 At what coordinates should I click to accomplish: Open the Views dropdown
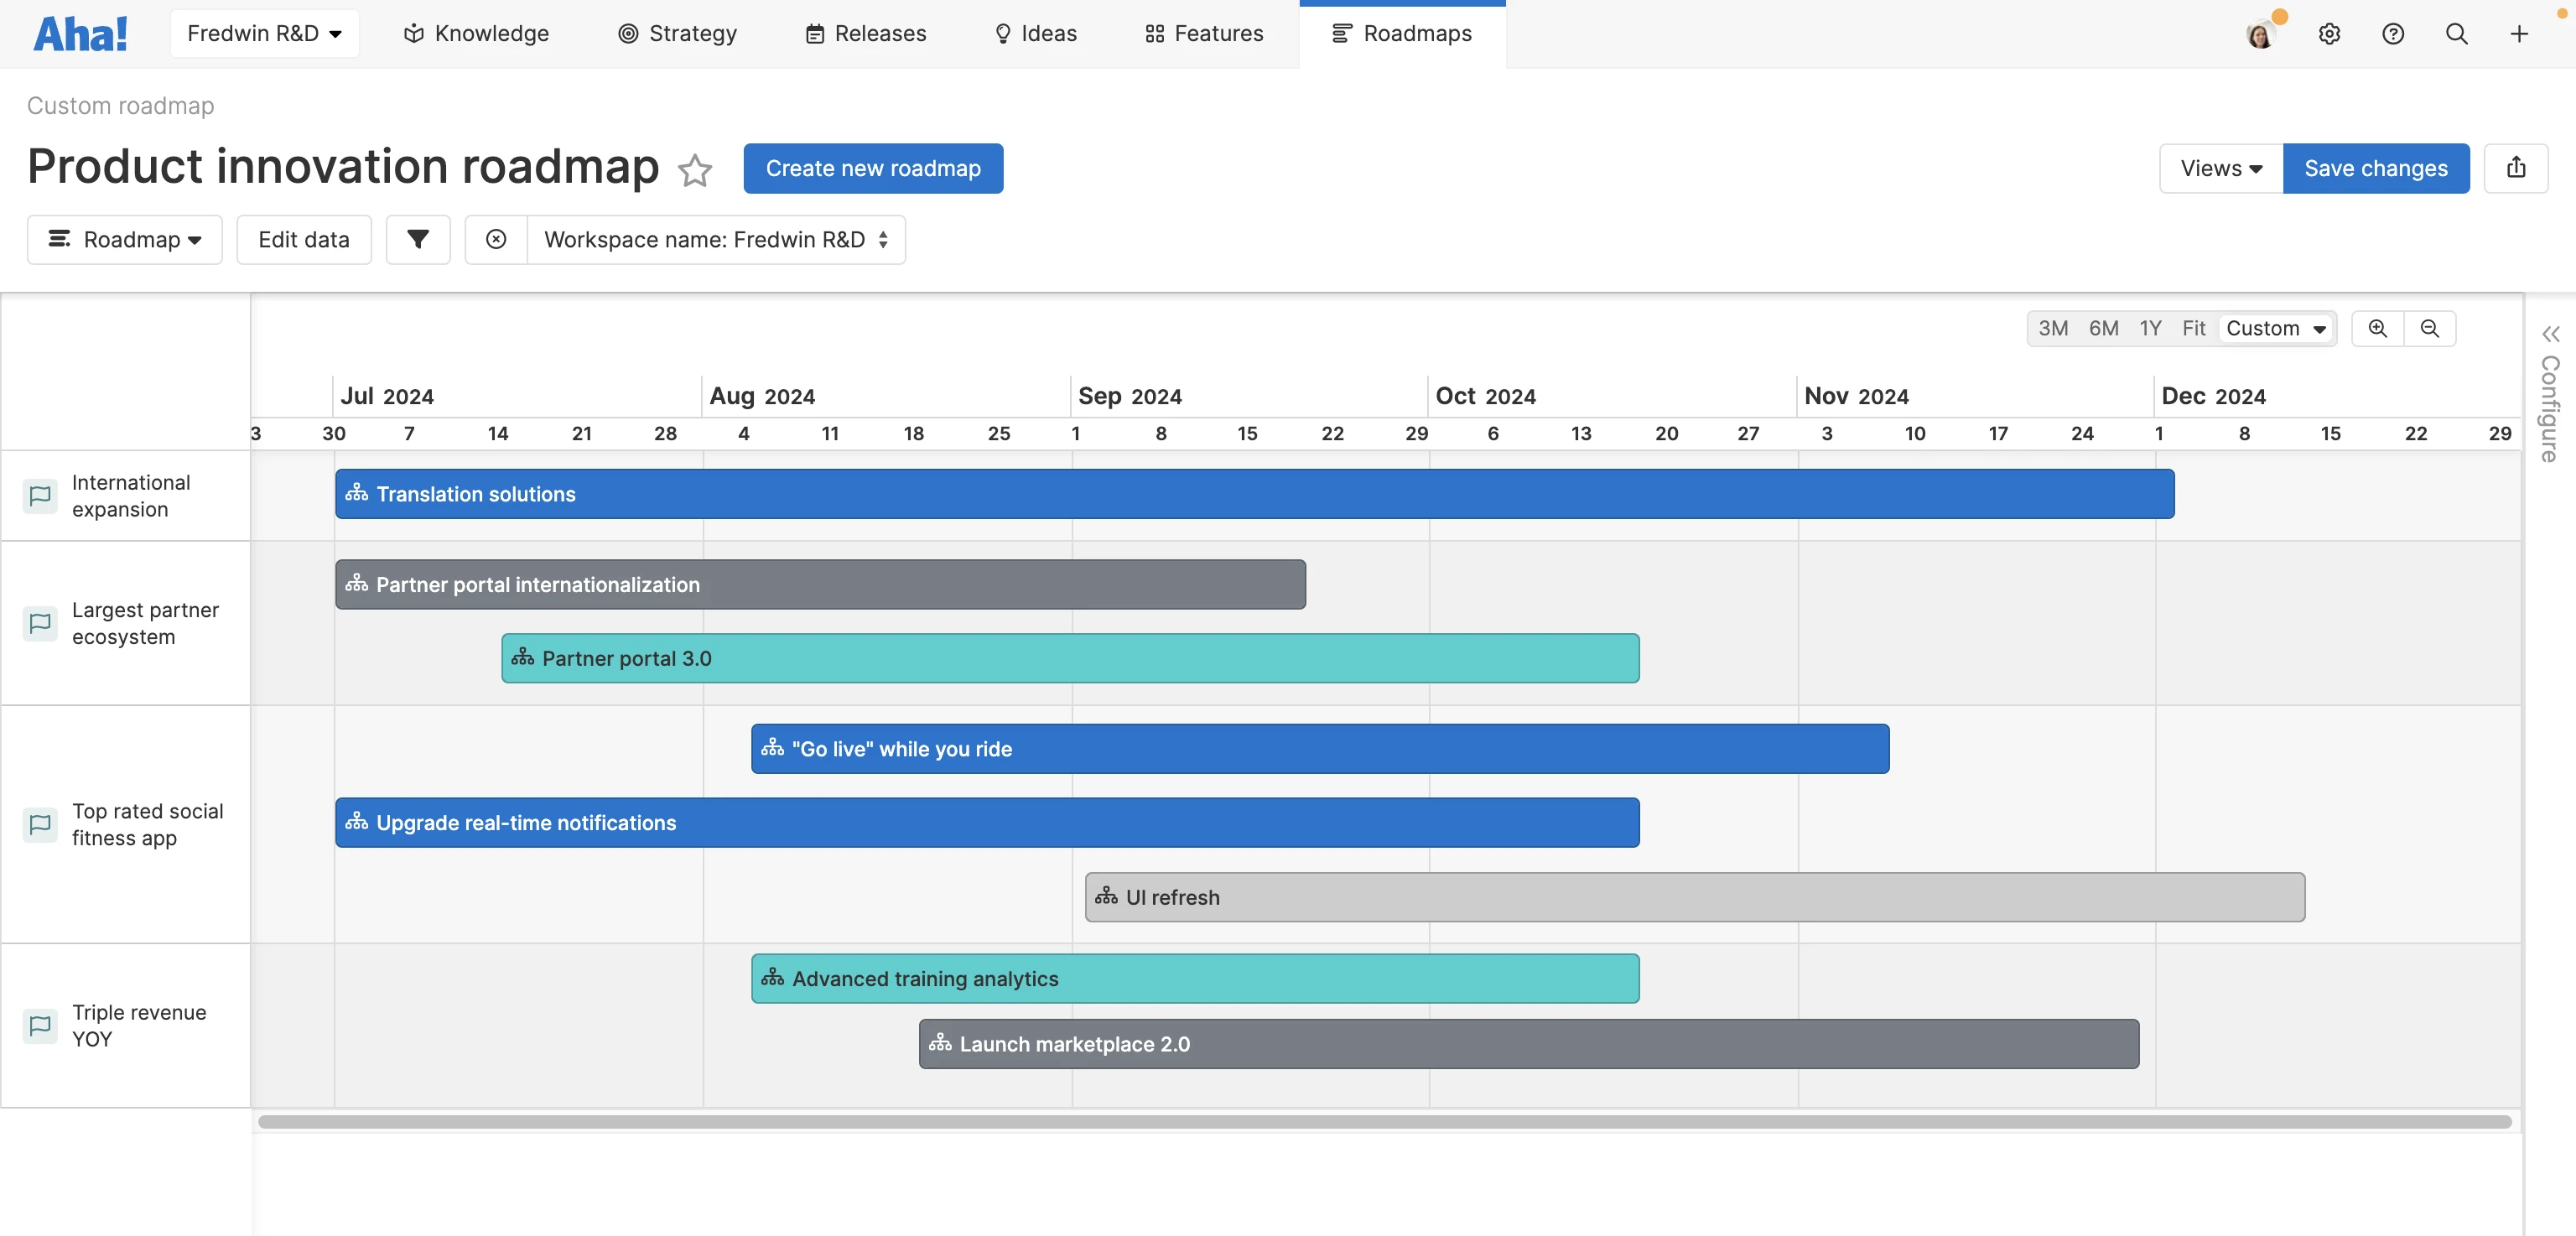point(2221,168)
